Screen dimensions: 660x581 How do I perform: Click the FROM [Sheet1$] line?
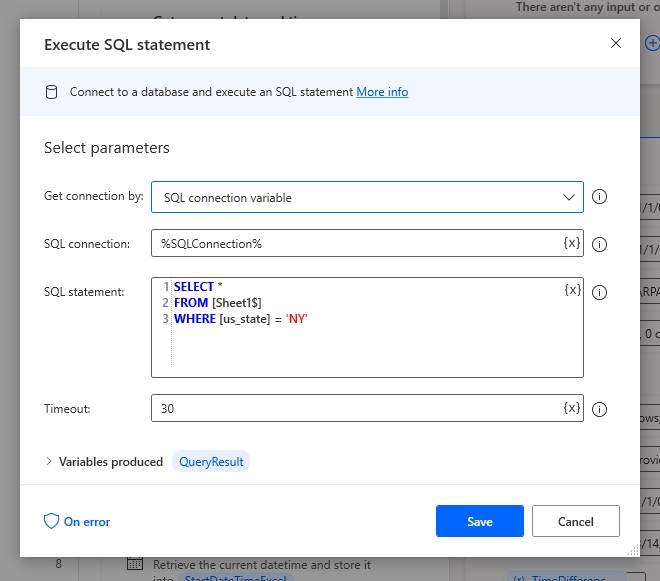(218, 303)
